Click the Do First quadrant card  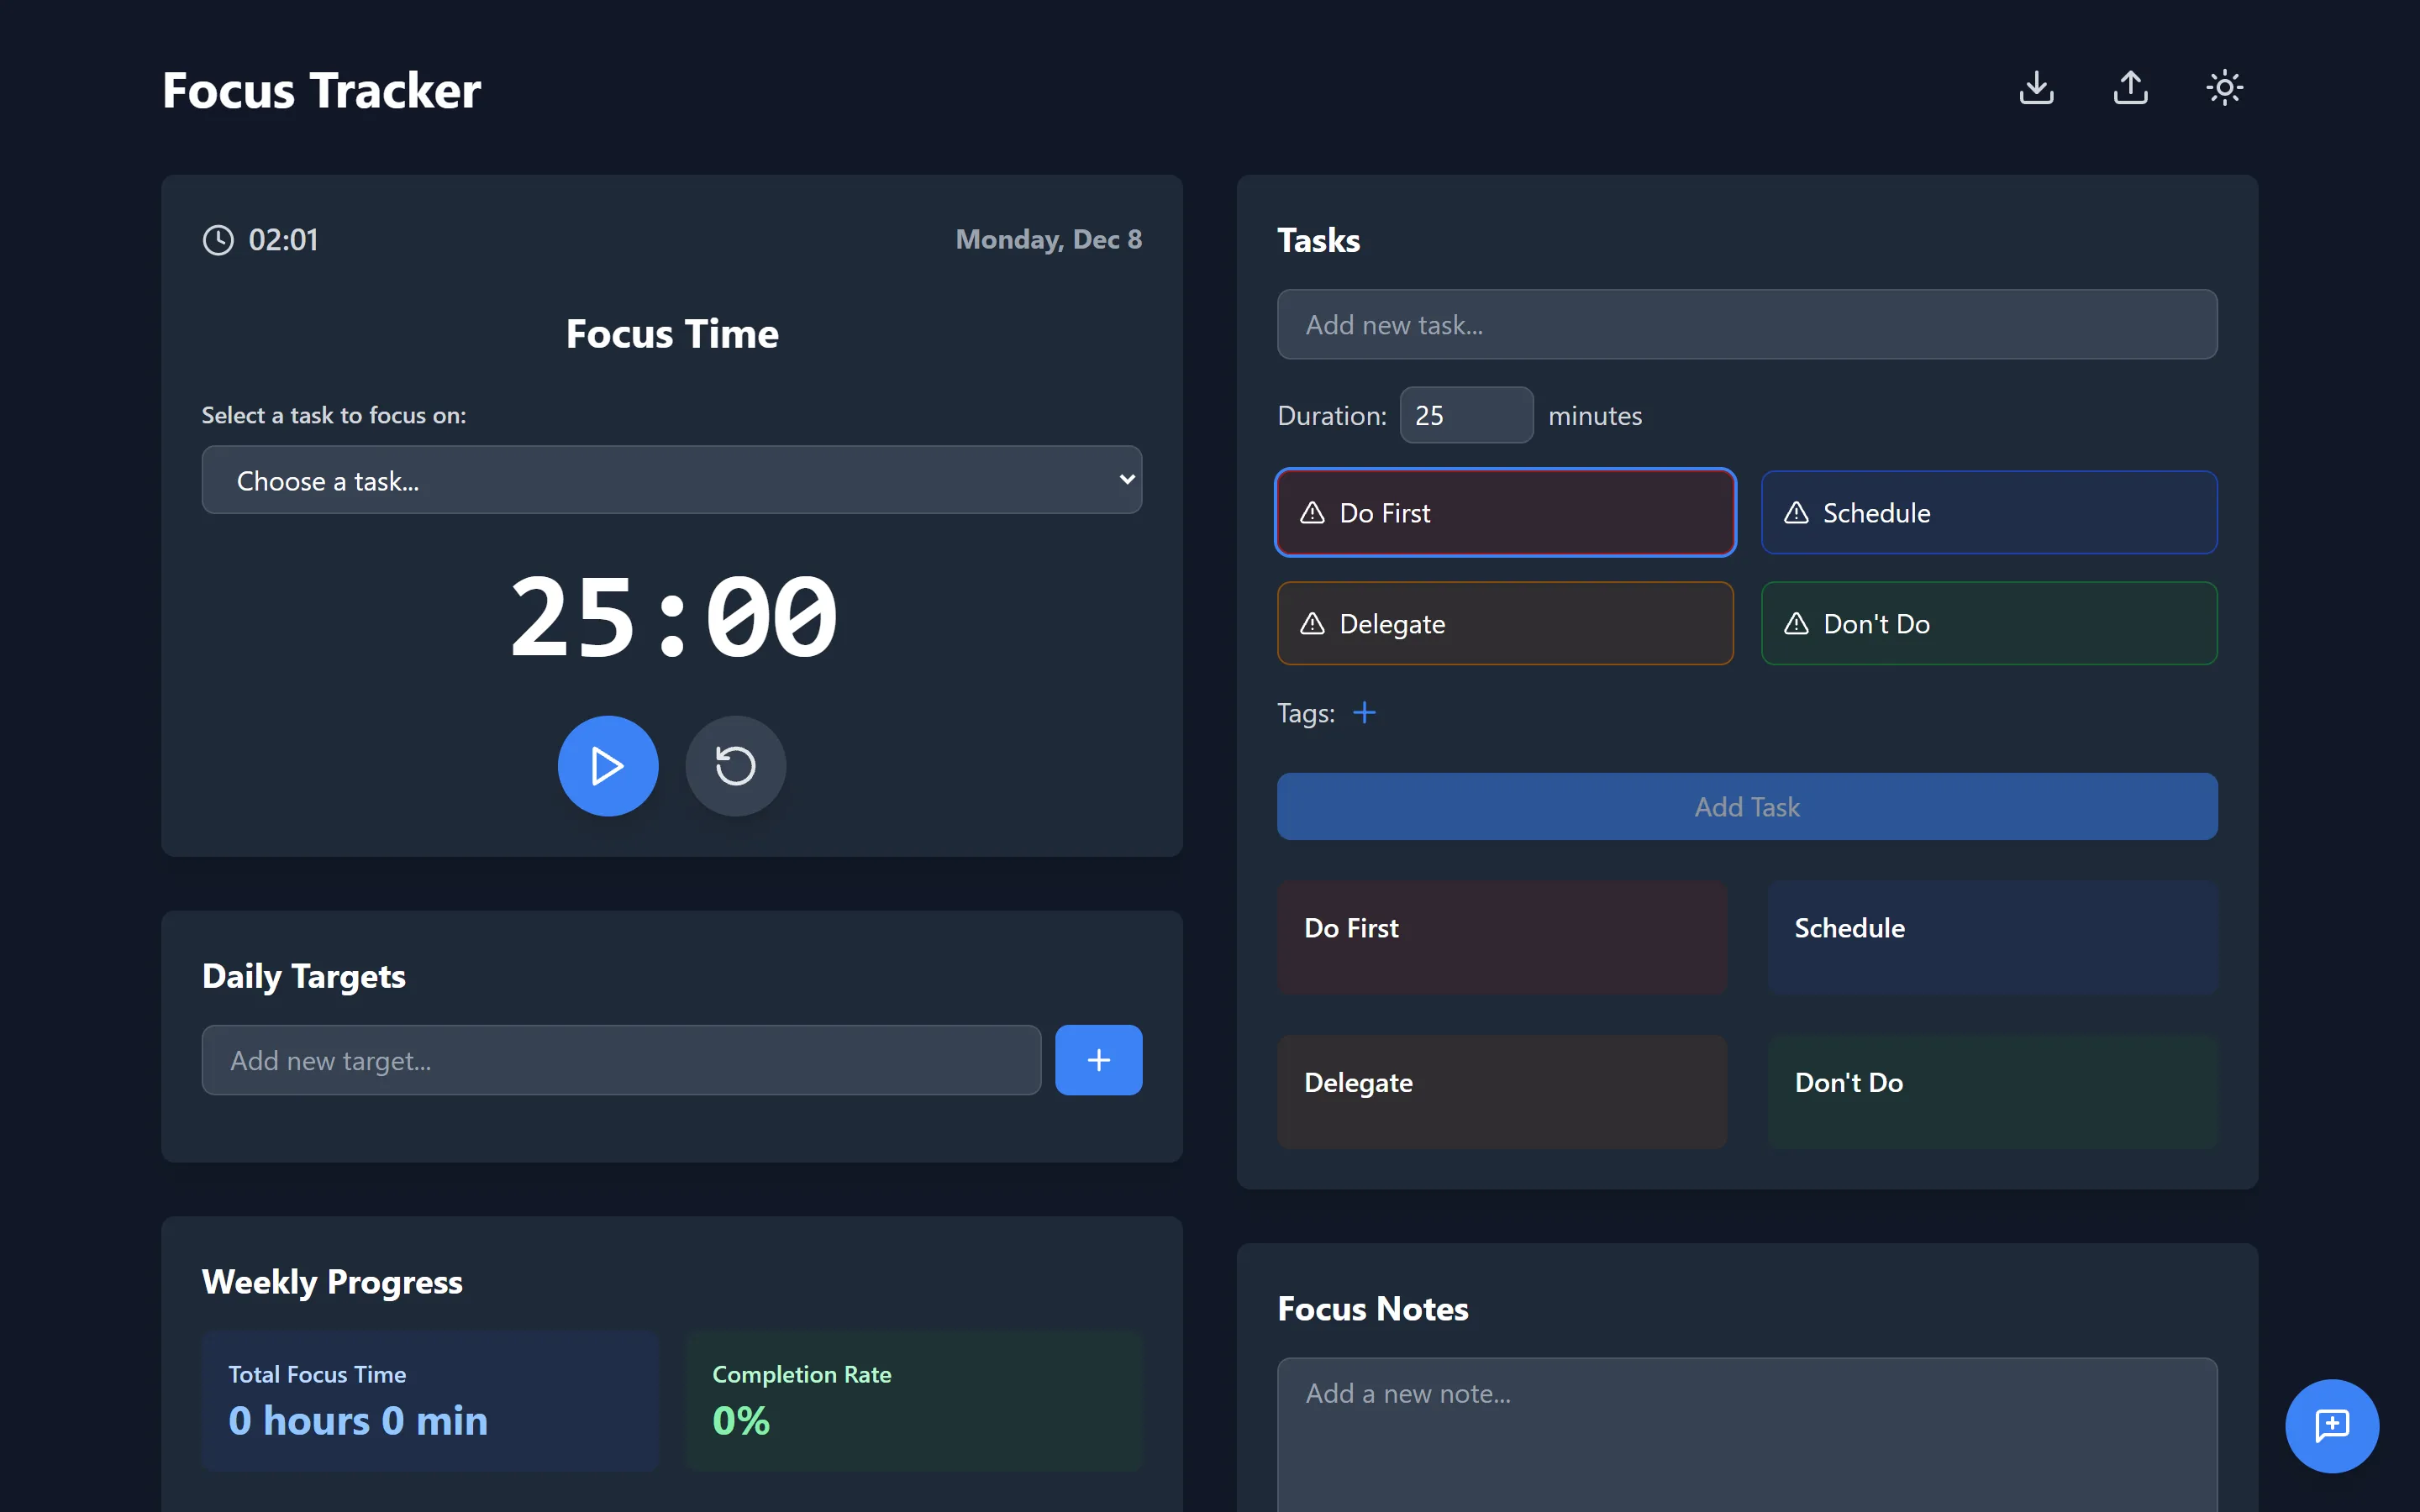click(1502, 937)
